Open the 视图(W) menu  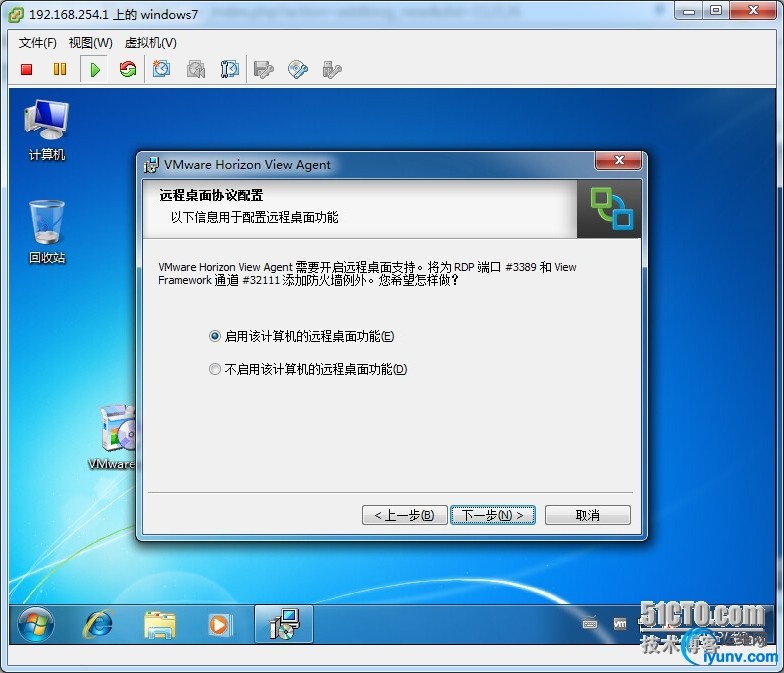click(x=90, y=42)
